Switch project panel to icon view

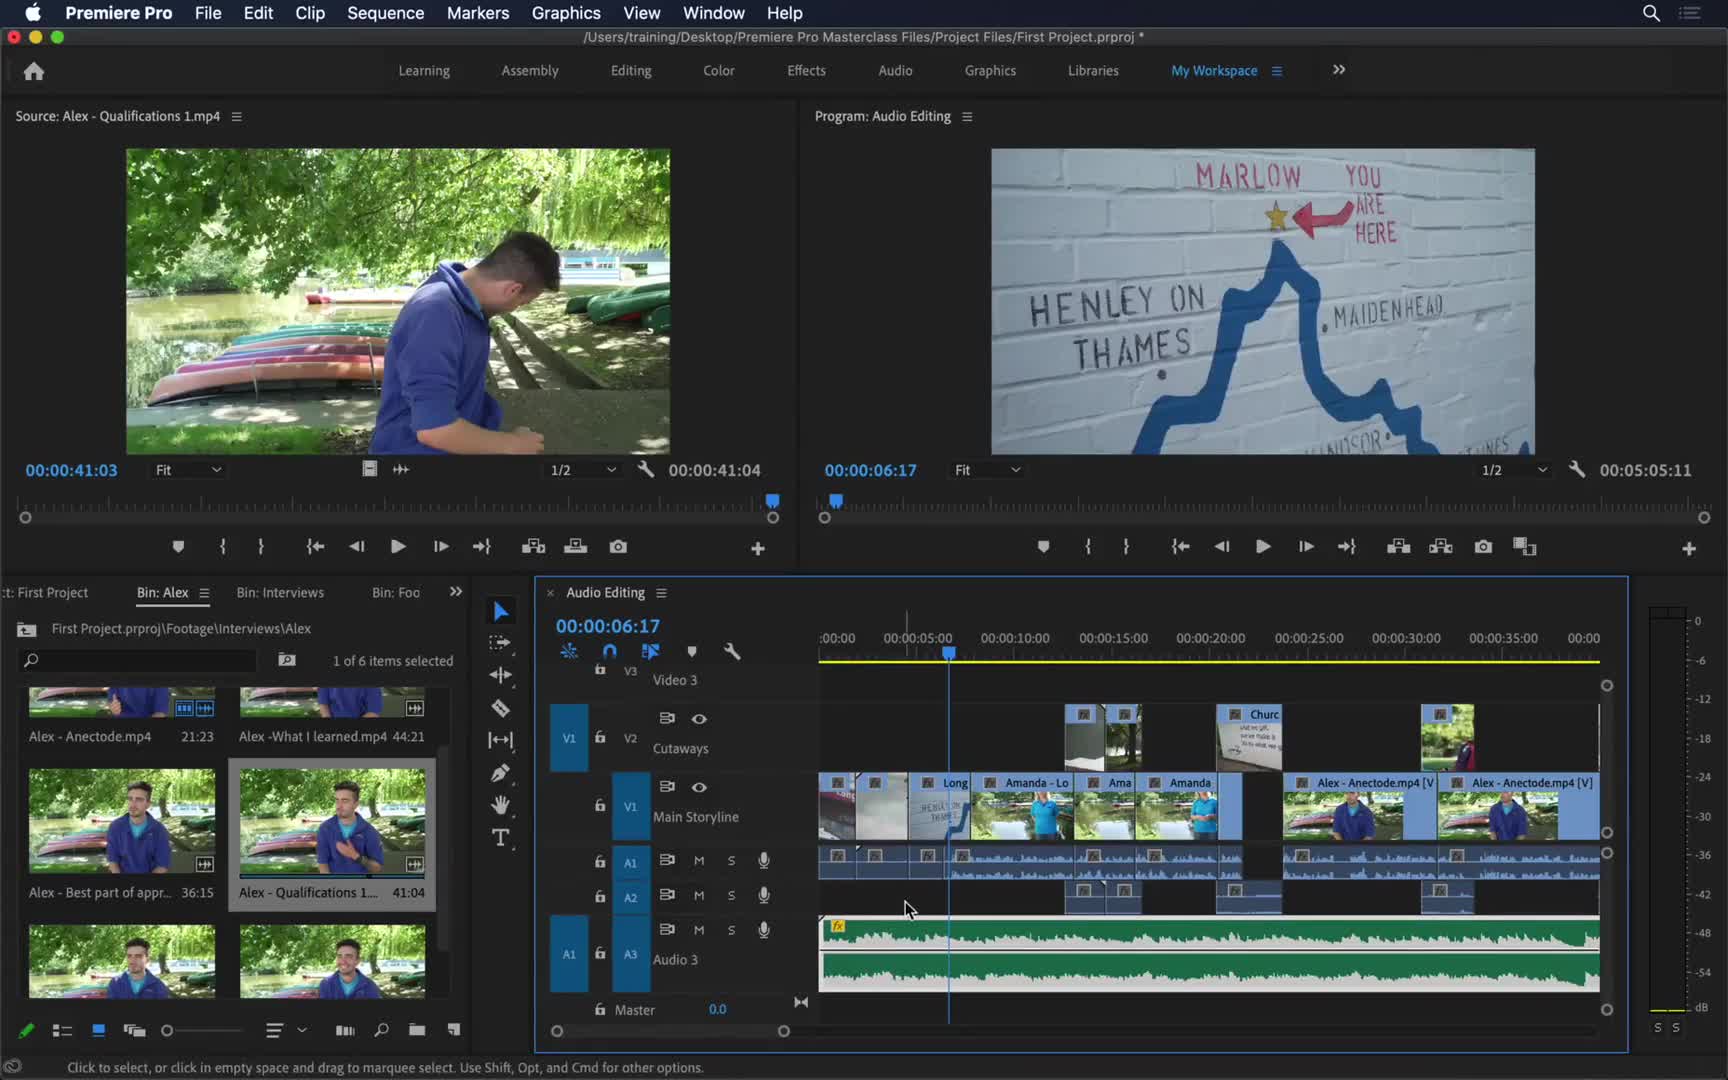tap(98, 1030)
